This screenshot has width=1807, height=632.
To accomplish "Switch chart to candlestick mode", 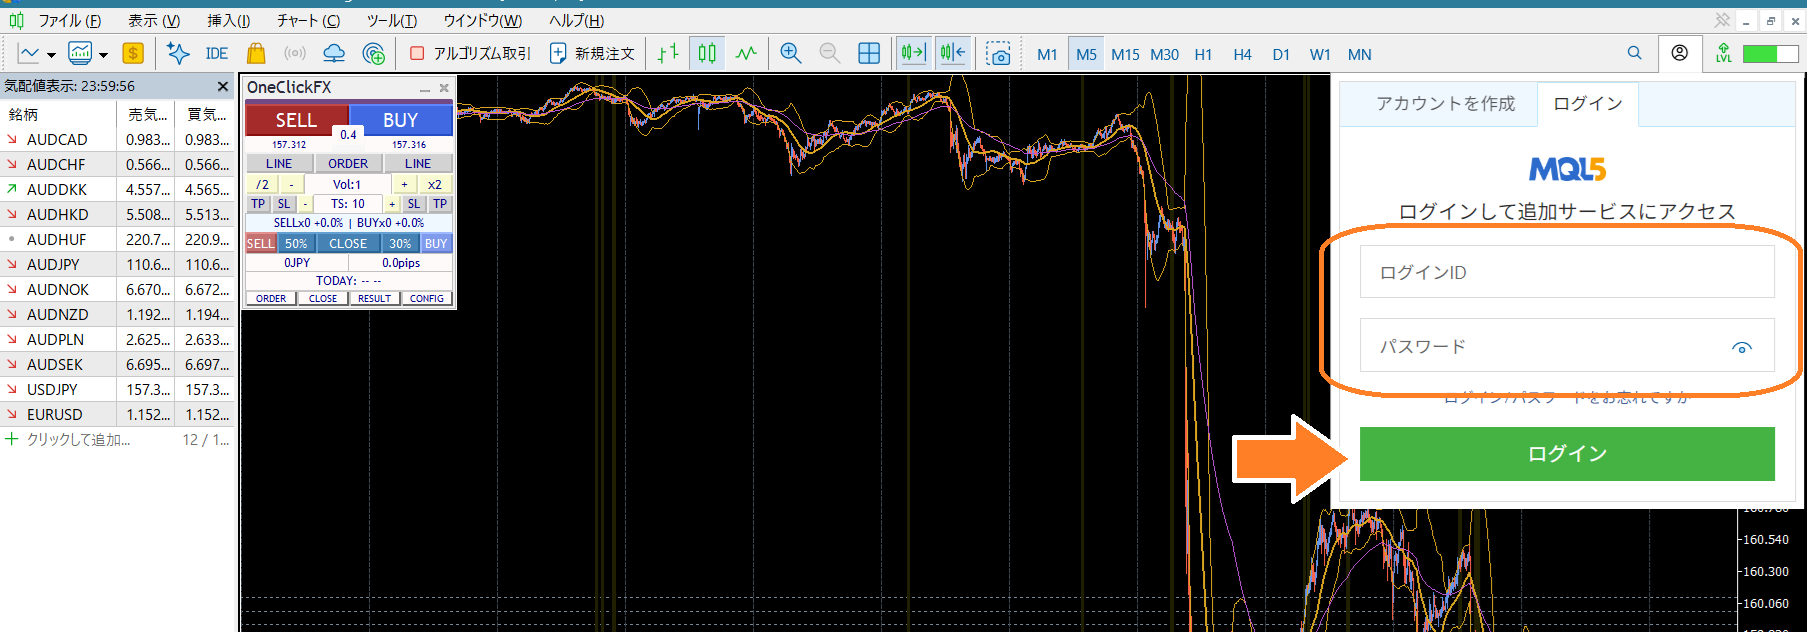I will point(707,54).
